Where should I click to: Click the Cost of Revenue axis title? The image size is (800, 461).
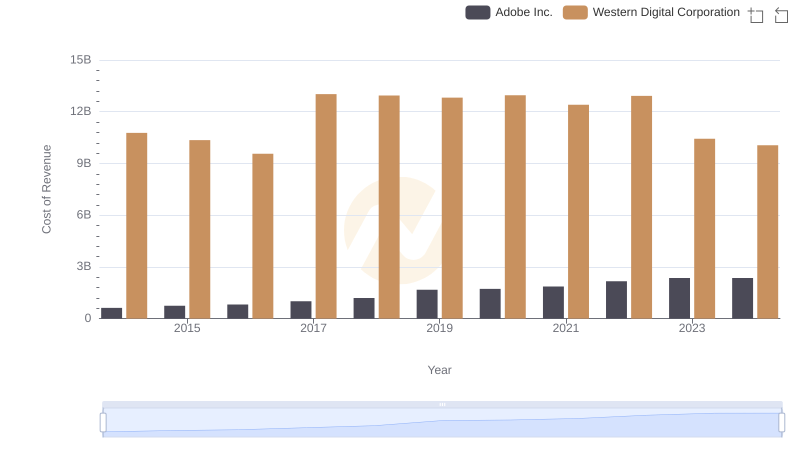click(x=46, y=189)
